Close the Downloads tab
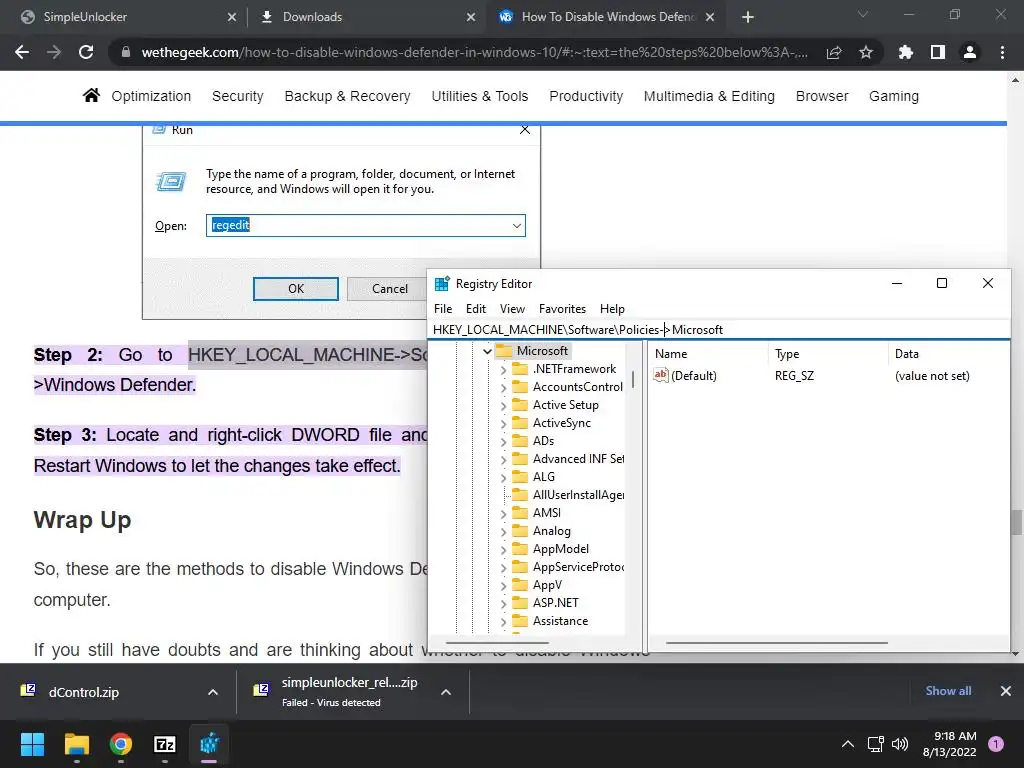This screenshot has width=1024, height=768. (471, 17)
